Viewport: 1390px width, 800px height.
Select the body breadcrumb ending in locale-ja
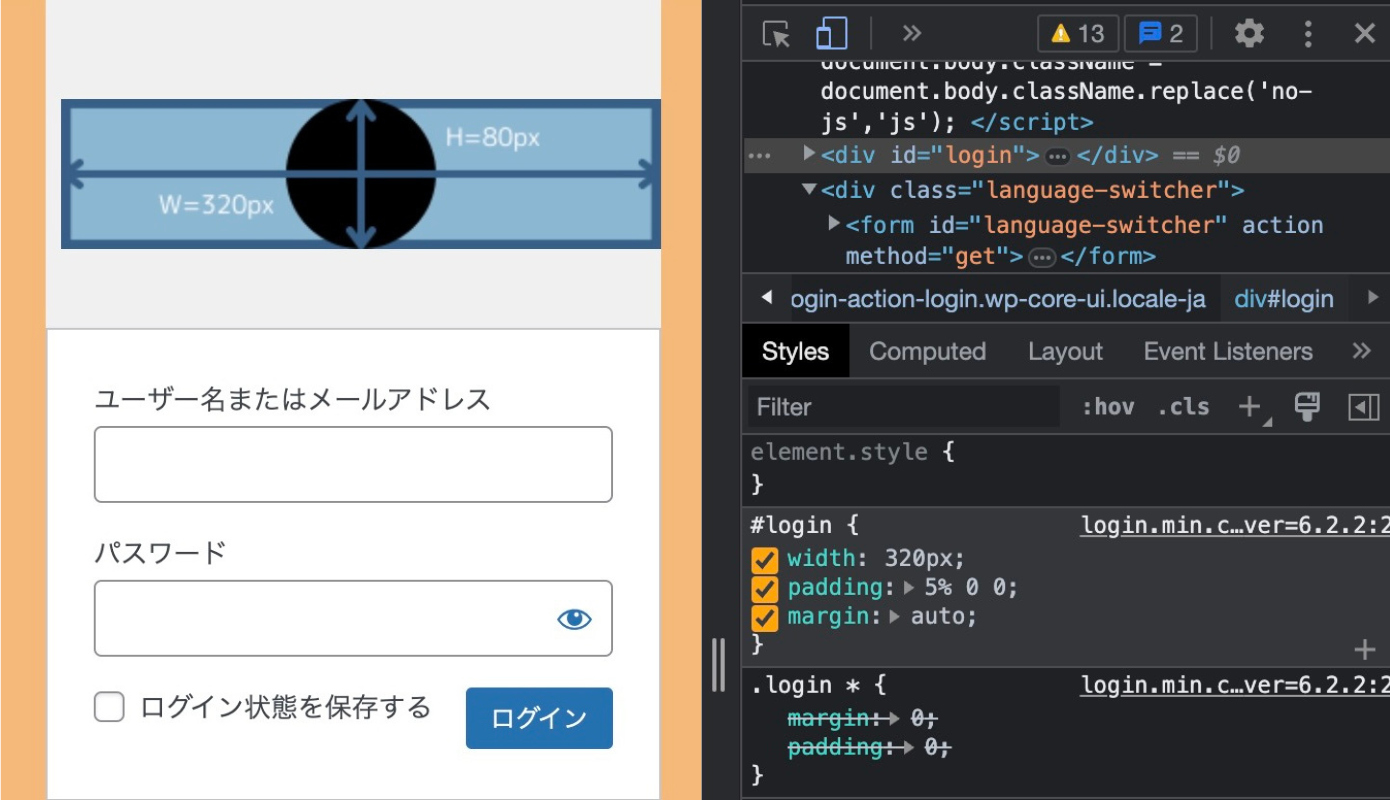(x=998, y=299)
